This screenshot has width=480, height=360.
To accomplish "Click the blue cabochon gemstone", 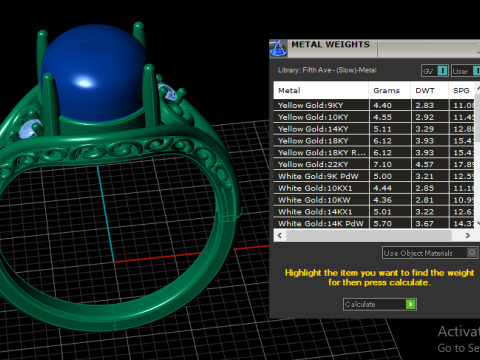I will pos(94,72).
